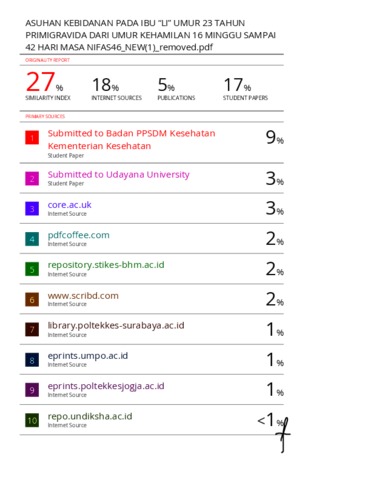The height and width of the screenshot is (480, 371).
Task: Click the 27% similarity index value
Action: click(44, 82)
